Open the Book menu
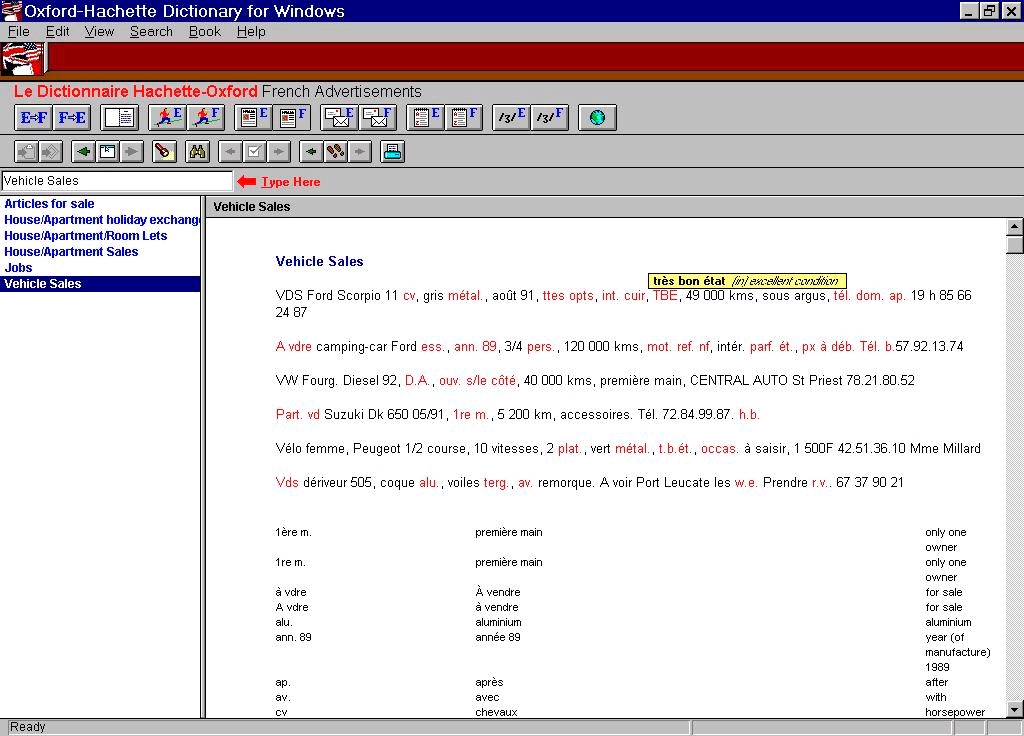The width and height of the screenshot is (1024, 736). point(204,31)
